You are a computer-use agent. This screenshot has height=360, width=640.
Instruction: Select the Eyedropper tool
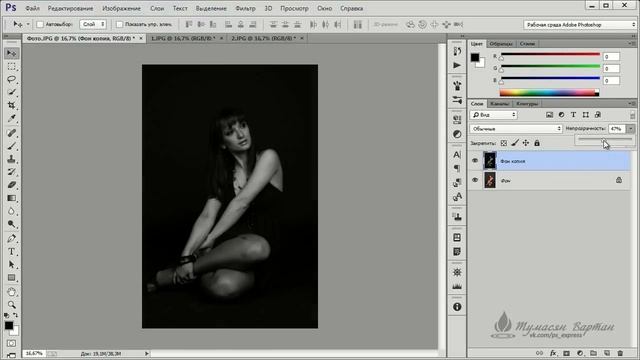coord(11,118)
